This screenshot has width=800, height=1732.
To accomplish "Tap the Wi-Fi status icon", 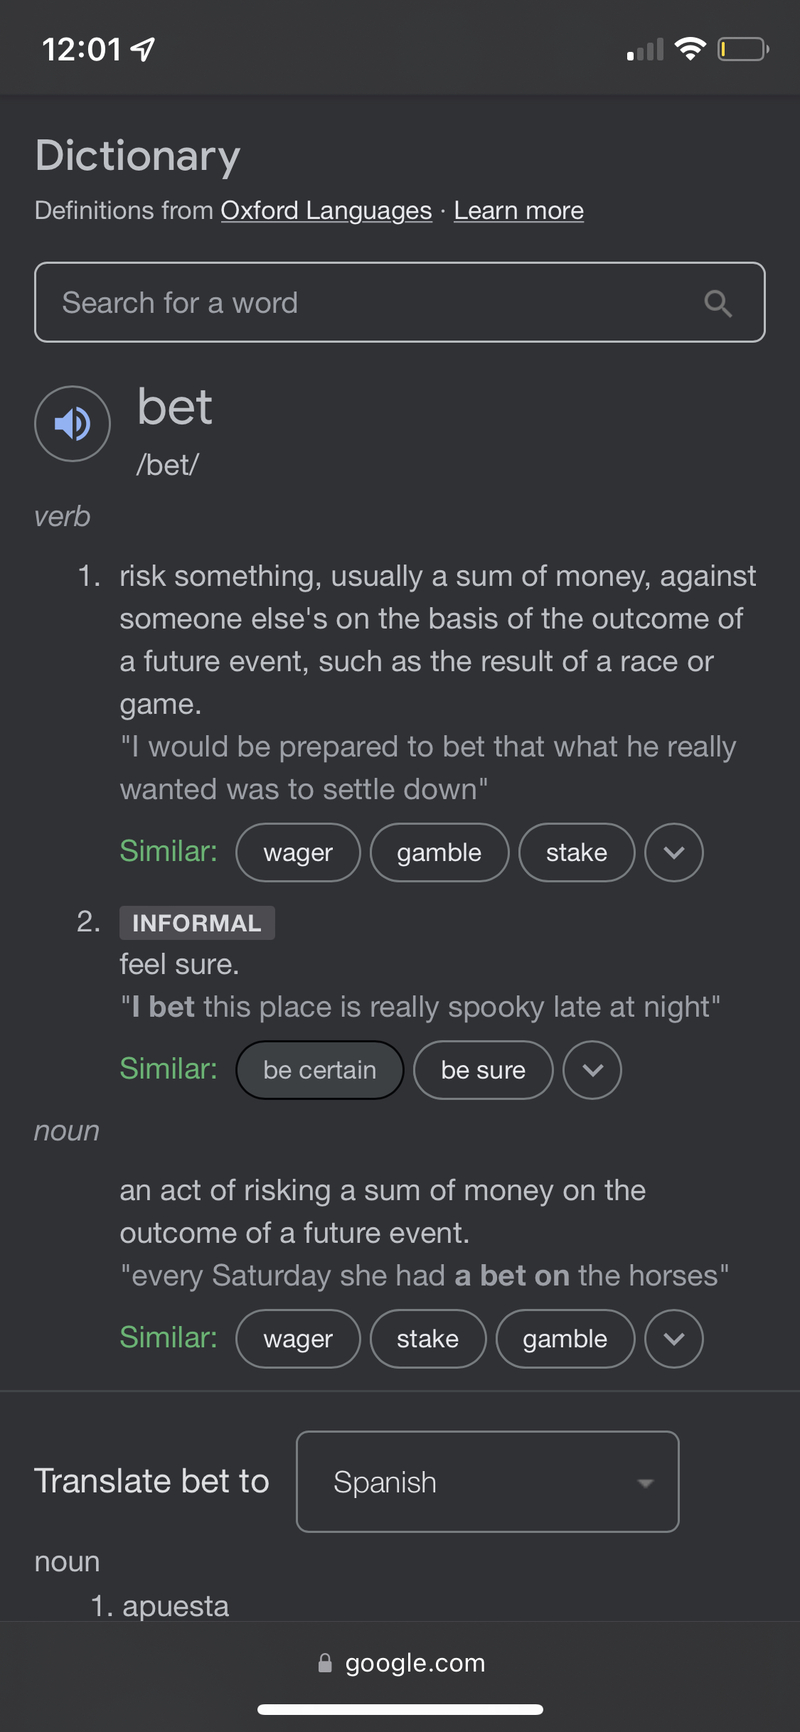I will 690,49.
